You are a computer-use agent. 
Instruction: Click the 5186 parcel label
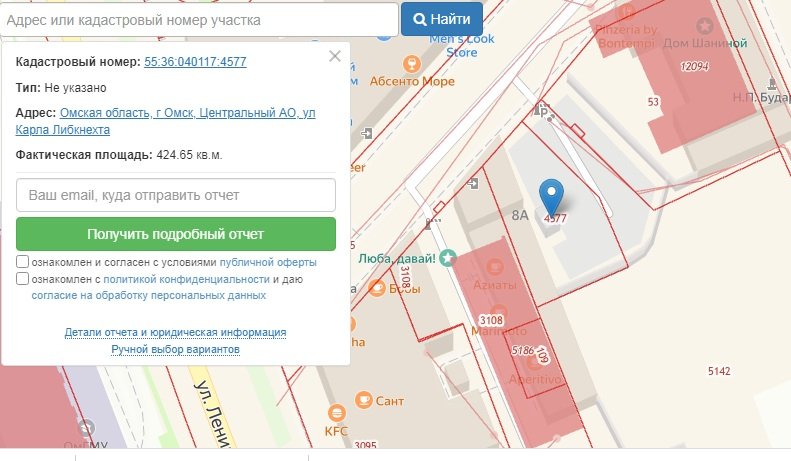coord(523,350)
